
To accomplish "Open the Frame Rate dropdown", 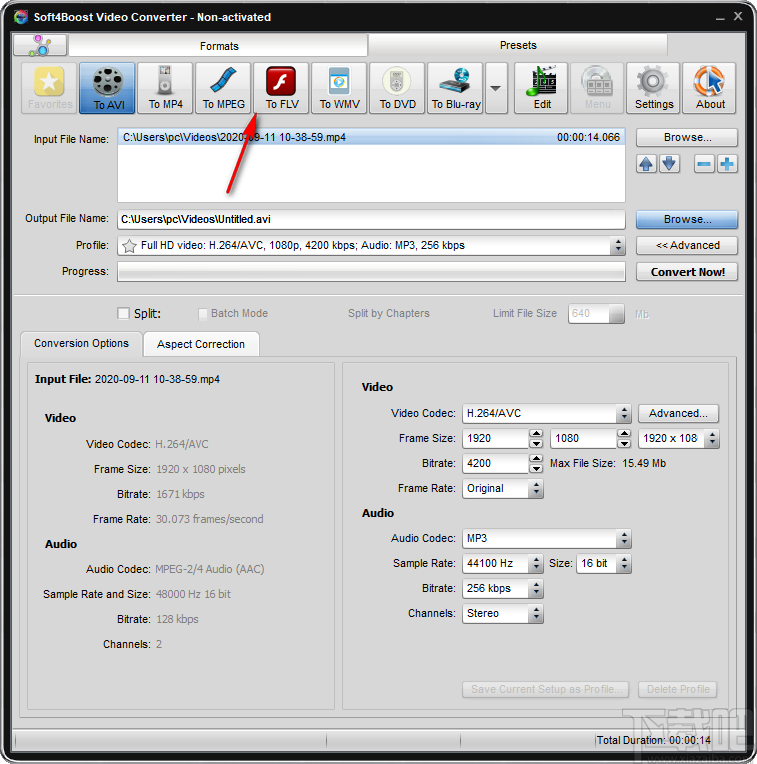I will [536, 489].
